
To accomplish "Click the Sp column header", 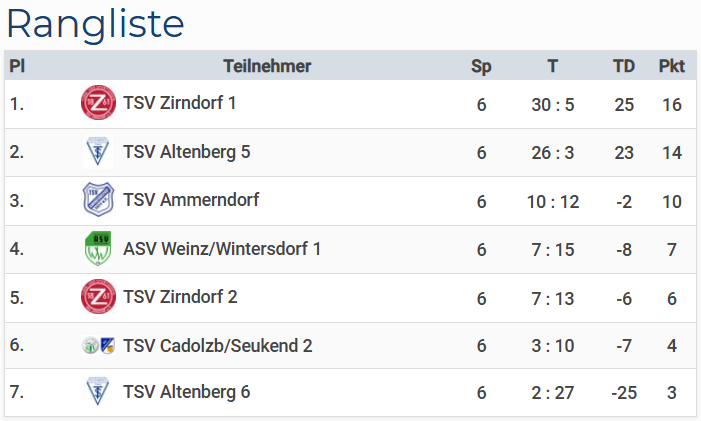I will (481, 67).
